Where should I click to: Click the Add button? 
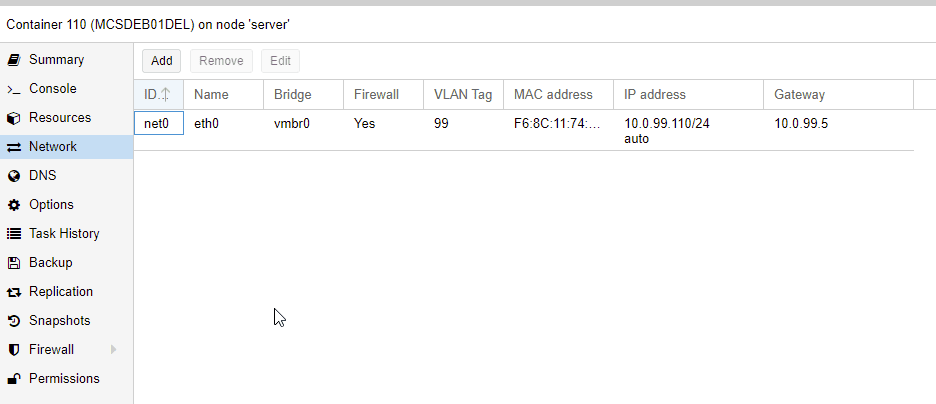161,61
